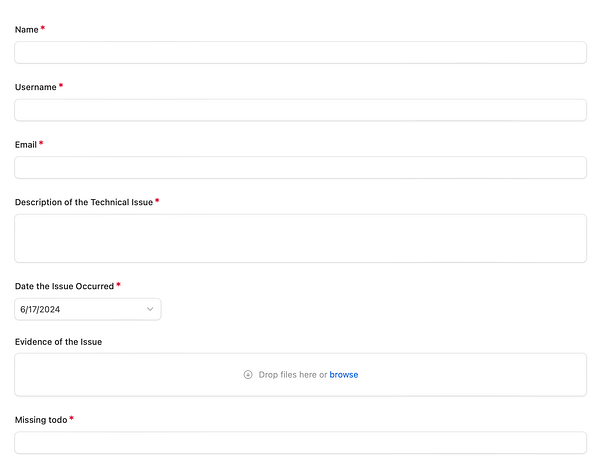Click the red asterisk next to Email
The width and height of the screenshot is (600, 468).
[x=41, y=143]
